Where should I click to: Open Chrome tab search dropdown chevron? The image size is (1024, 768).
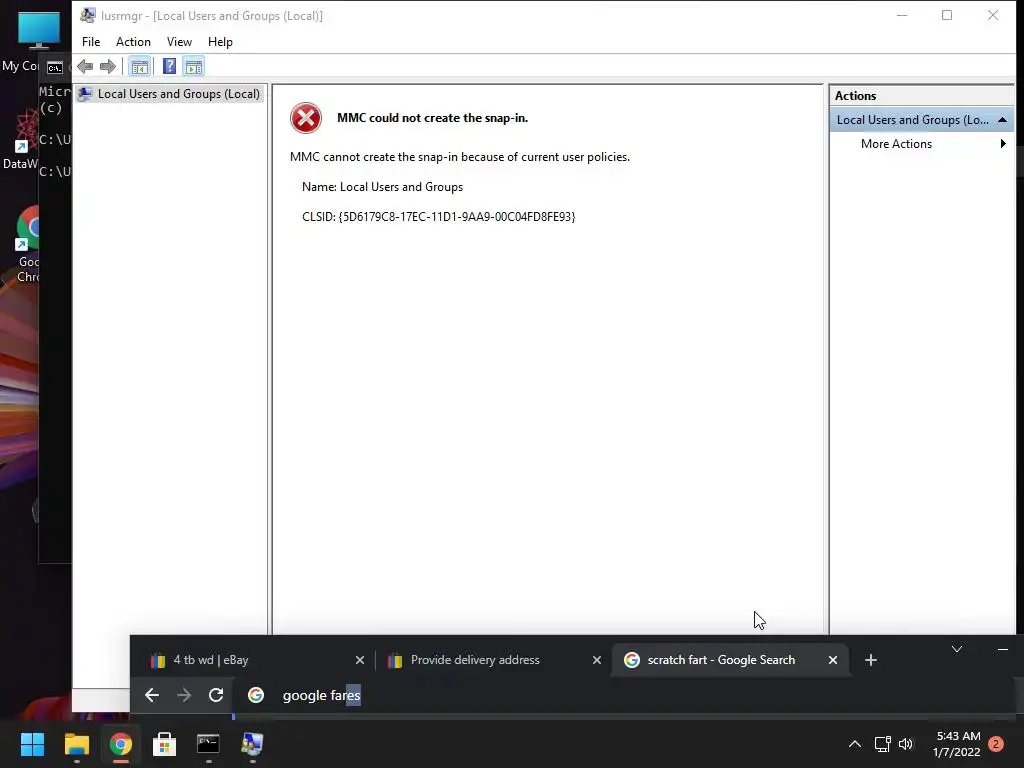(x=957, y=649)
